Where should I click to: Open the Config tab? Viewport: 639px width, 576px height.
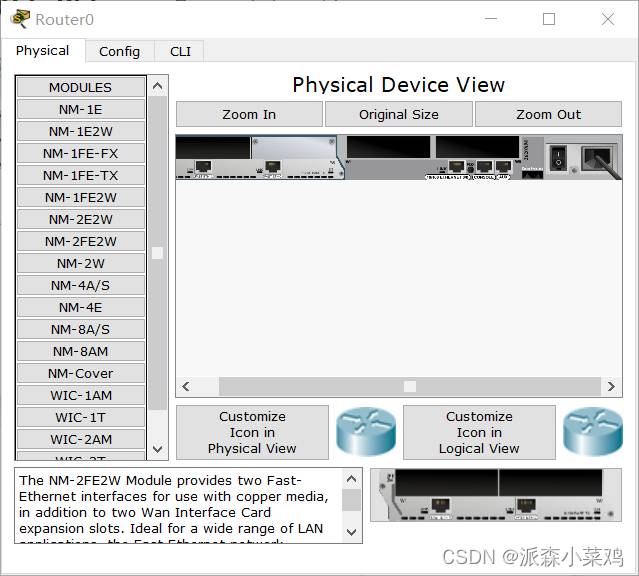(x=119, y=51)
